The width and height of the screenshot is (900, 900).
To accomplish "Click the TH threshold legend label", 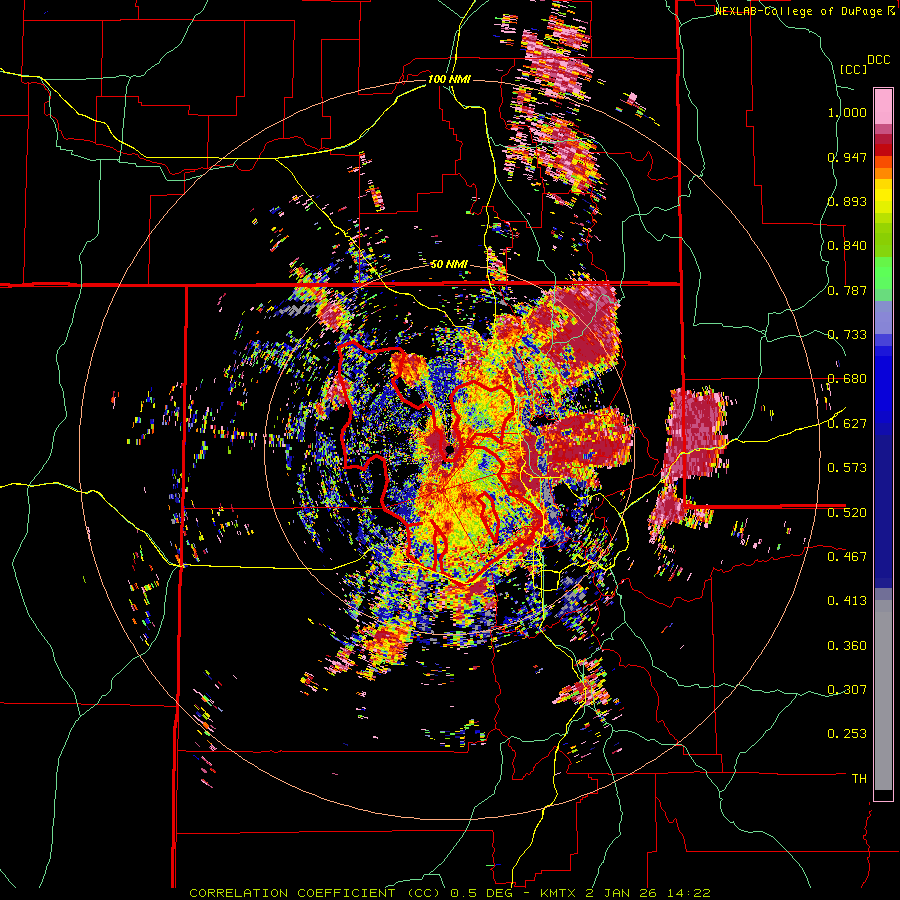I will (859, 779).
